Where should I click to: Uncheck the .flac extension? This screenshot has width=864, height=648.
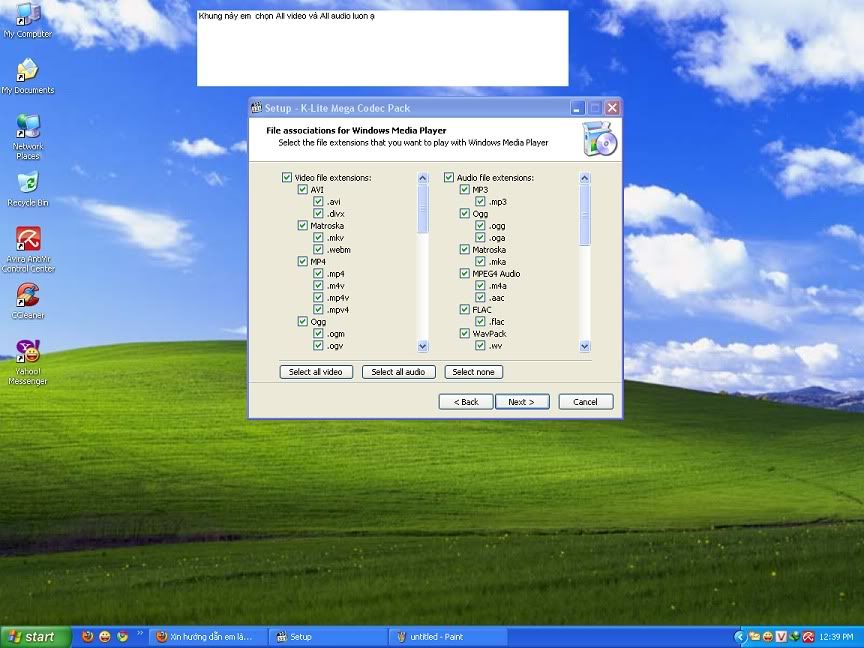pyautogui.click(x=480, y=321)
